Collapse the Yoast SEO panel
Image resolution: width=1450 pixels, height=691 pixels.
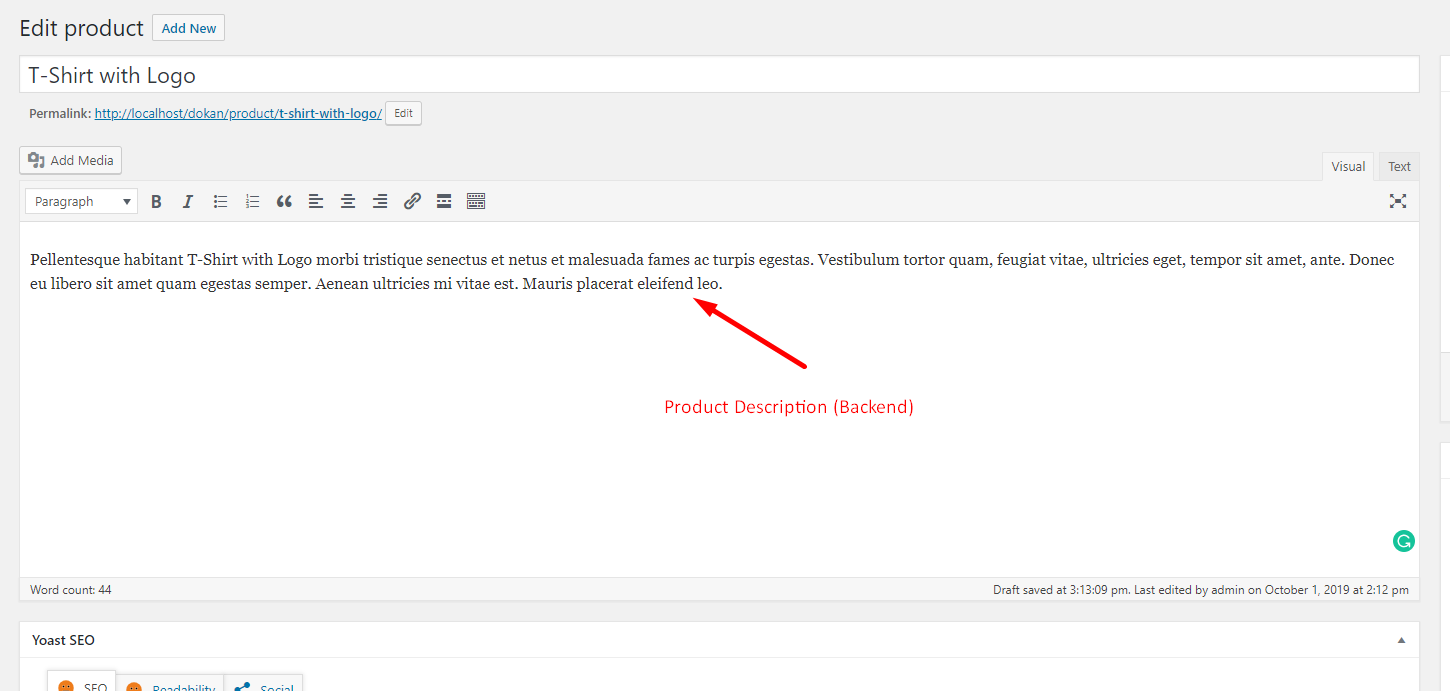(x=1402, y=639)
